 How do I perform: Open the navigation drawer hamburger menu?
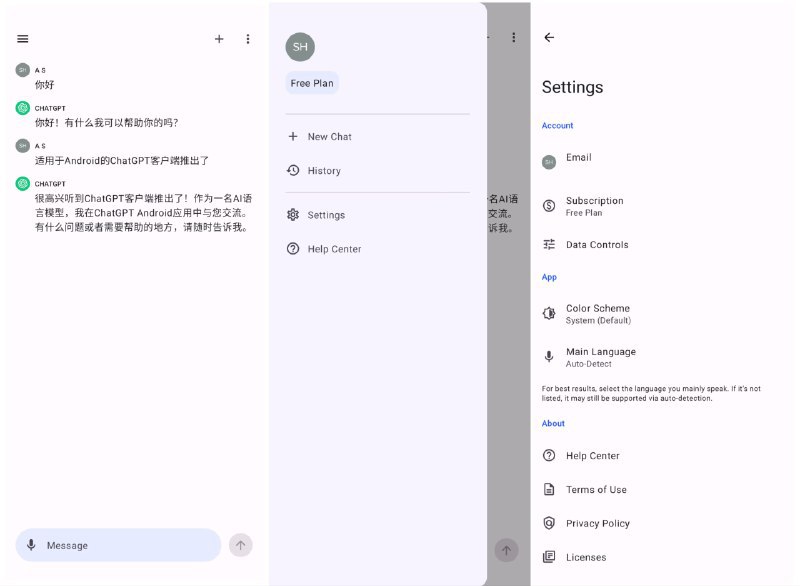click(22, 39)
